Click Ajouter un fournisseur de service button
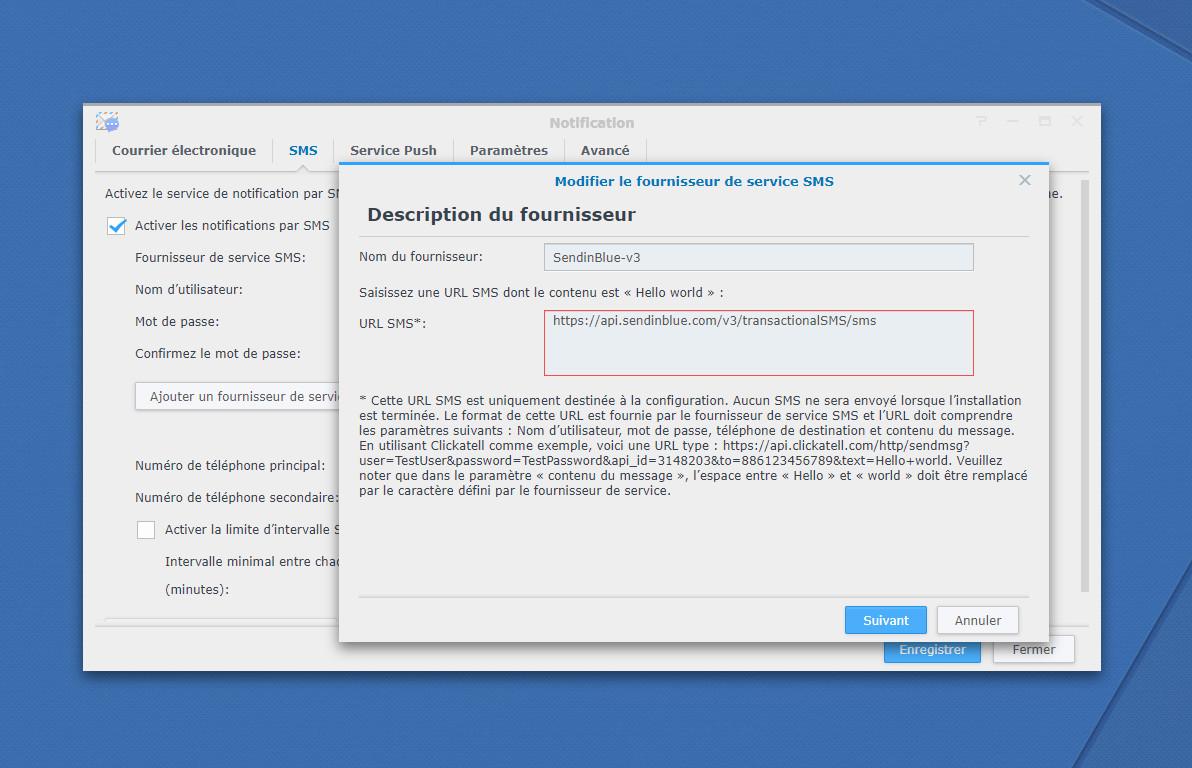 point(238,397)
